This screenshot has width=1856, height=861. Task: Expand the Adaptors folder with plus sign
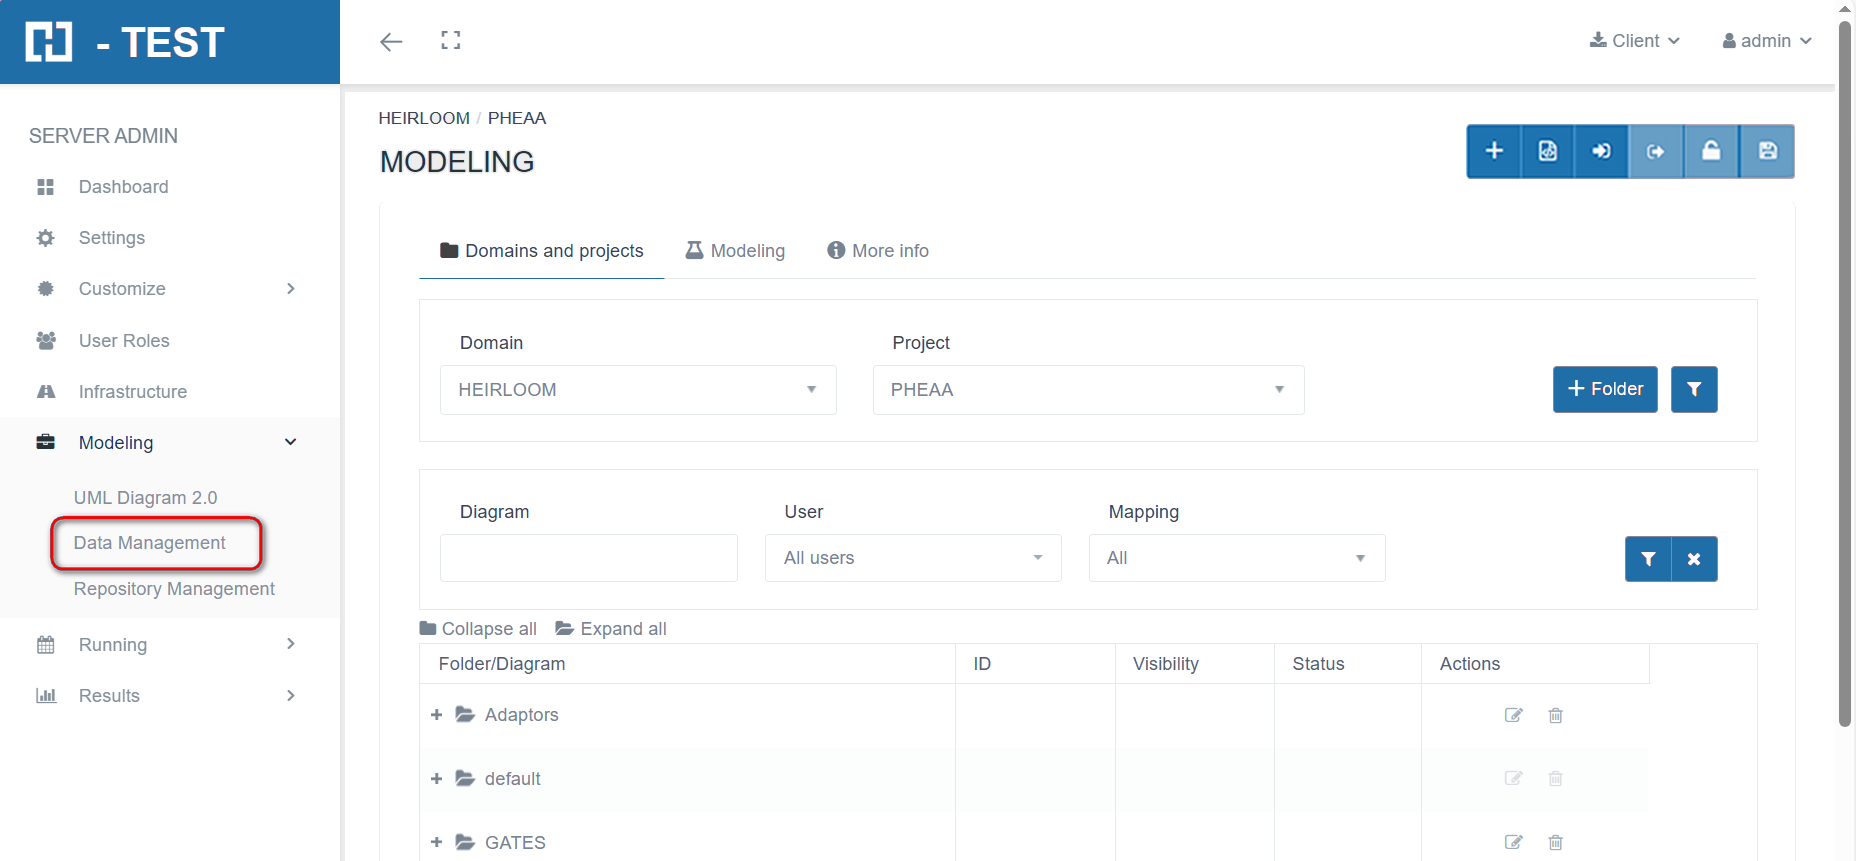point(436,715)
